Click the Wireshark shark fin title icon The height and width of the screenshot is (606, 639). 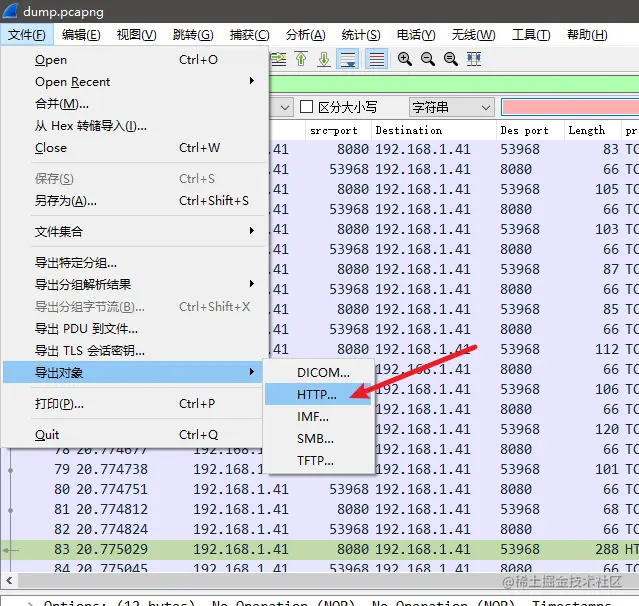(x=10, y=11)
